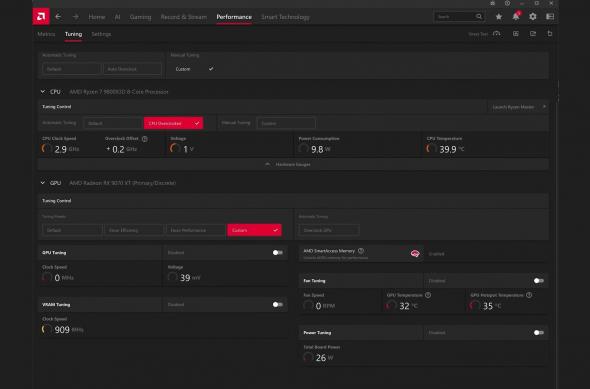Click the GPU Hotspot Temperature help icon
The width and height of the screenshot is (590, 389).
tap(529, 295)
